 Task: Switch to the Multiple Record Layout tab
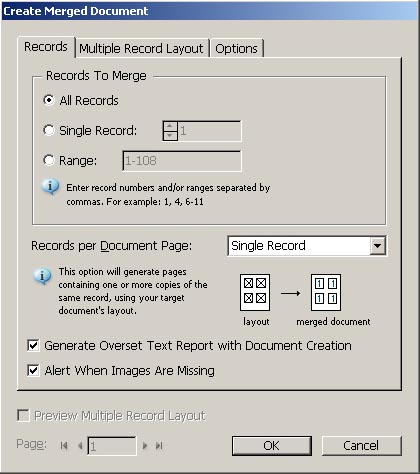(x=141, y=49)
